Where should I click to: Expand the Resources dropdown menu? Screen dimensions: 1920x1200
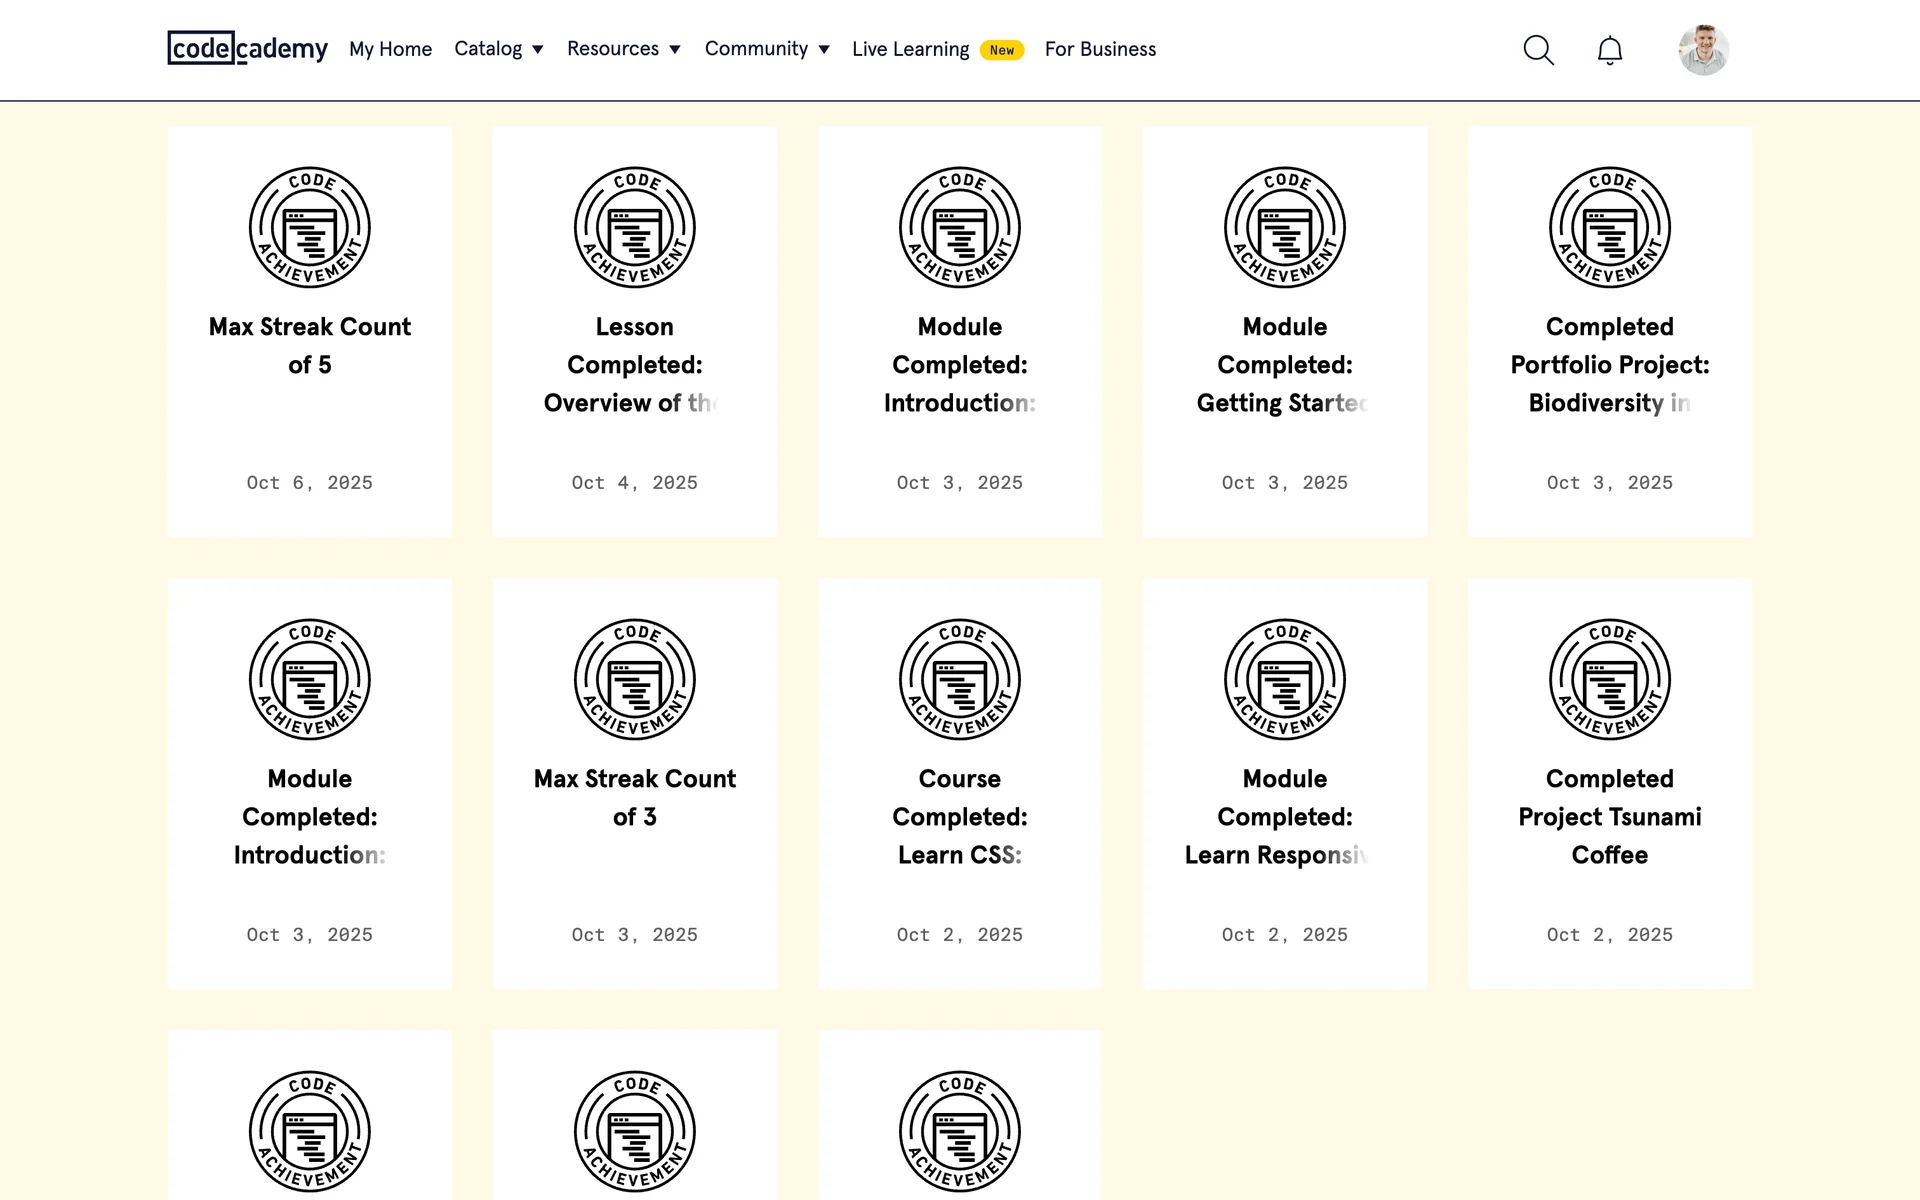coord(623,49)
